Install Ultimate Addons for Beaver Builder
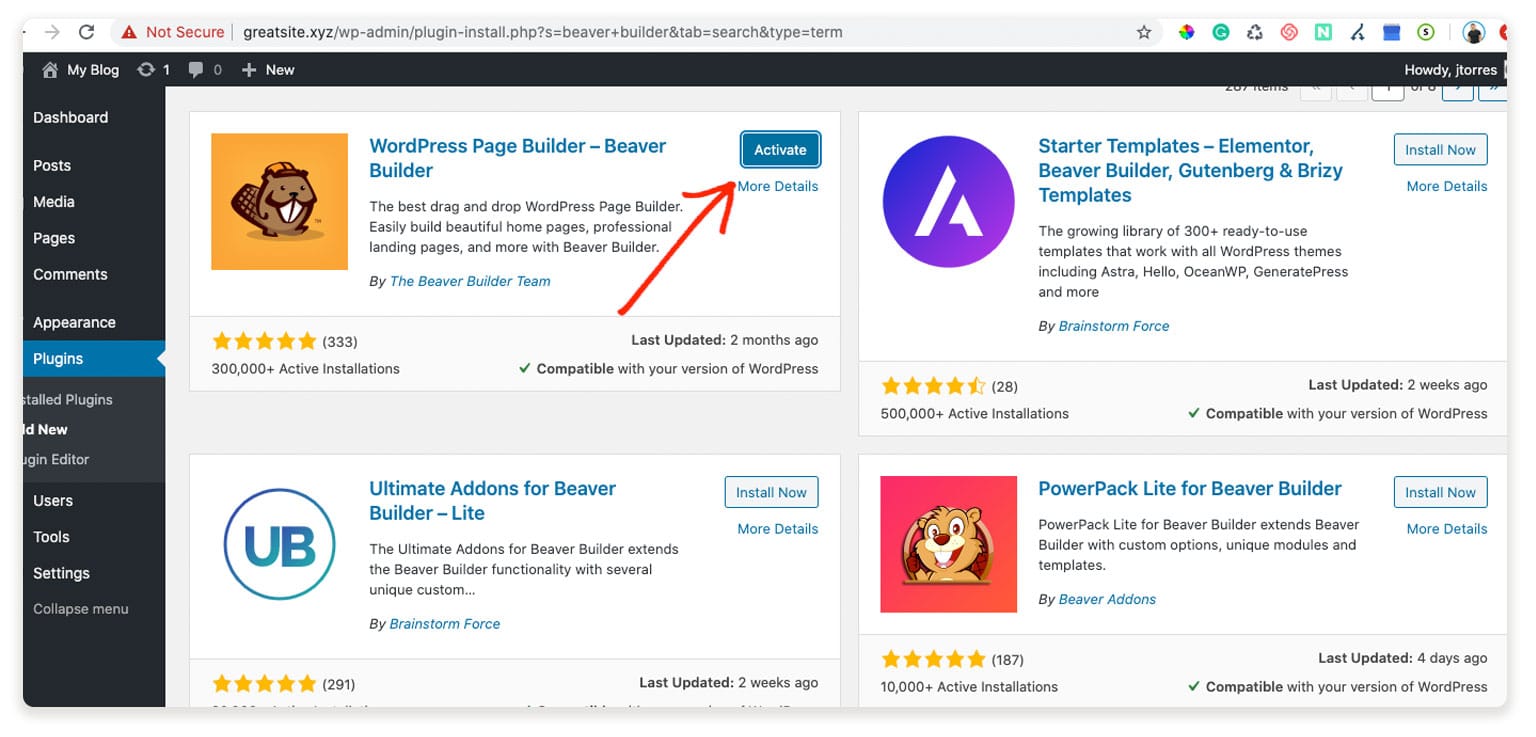Viewport: 1536px width, 737px height. [771, 492]
